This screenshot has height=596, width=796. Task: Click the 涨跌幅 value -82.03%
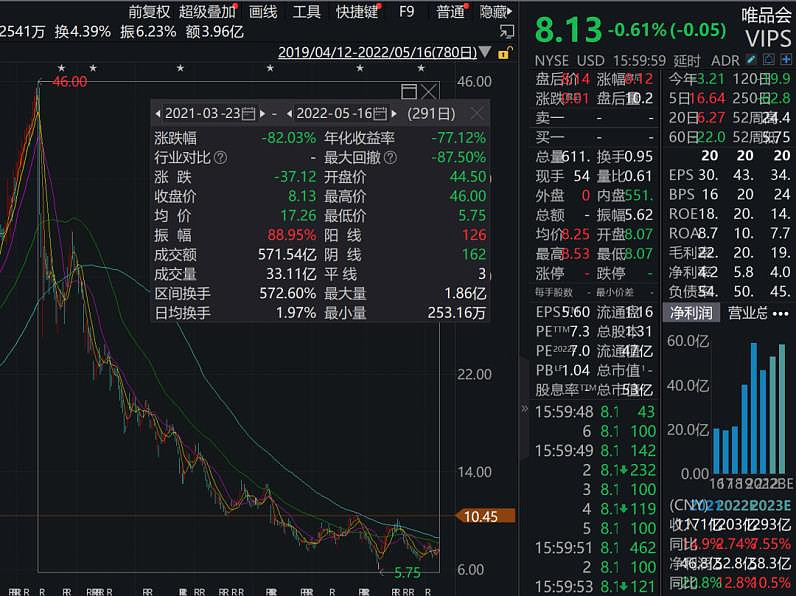289,138
